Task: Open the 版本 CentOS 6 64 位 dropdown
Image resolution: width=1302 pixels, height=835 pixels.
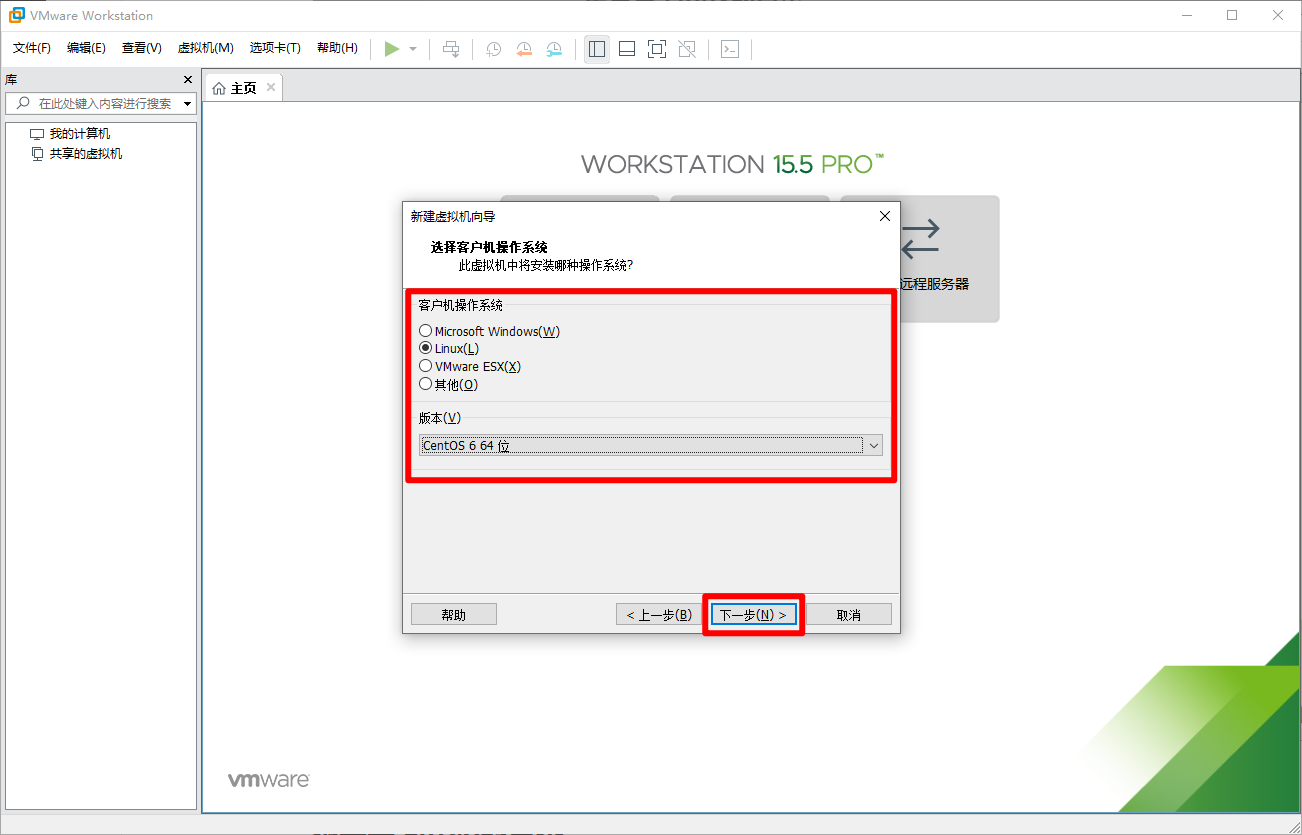Action: point(650,445)
